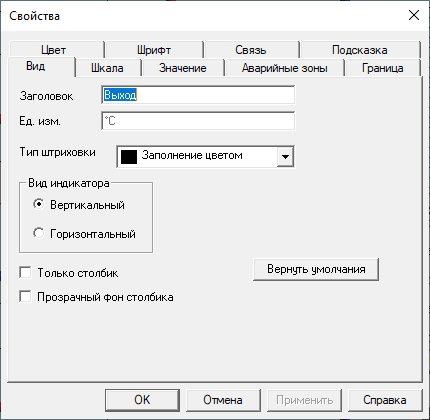Screen dimensions: 430x420
Task: Click the Отмена button
Action: click(223, 400)
